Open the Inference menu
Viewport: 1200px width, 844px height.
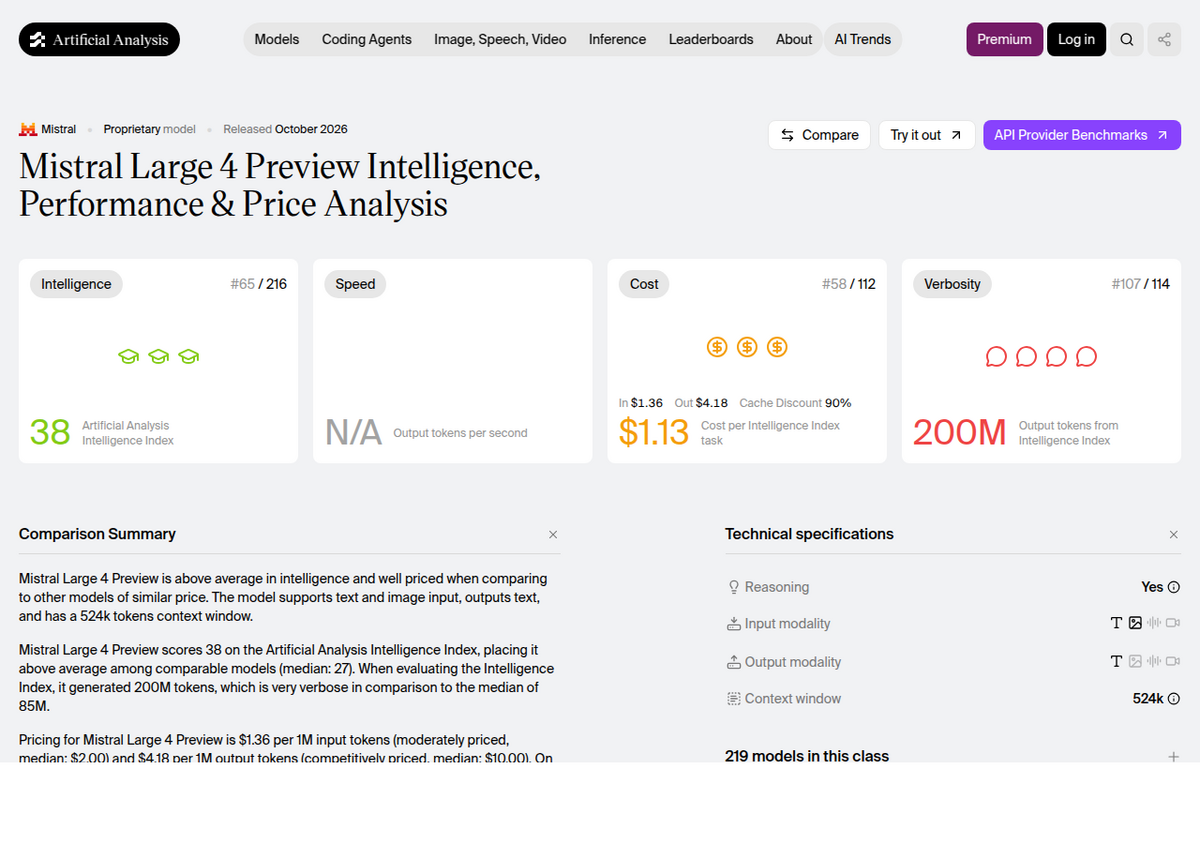(x=617, y=40)
